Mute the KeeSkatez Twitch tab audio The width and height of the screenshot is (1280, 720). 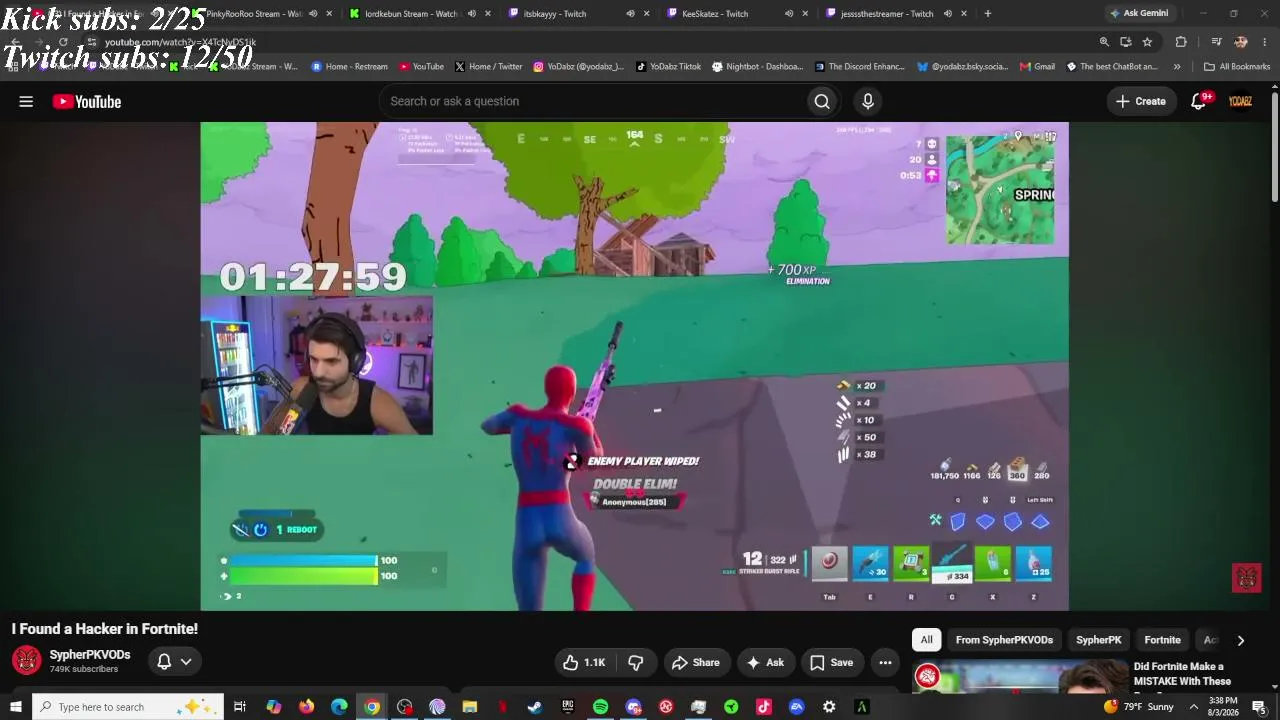click(789, 14)
